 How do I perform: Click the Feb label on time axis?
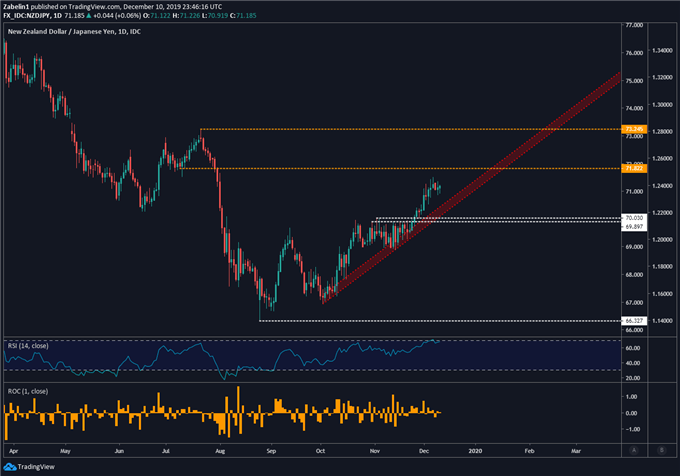530,451
